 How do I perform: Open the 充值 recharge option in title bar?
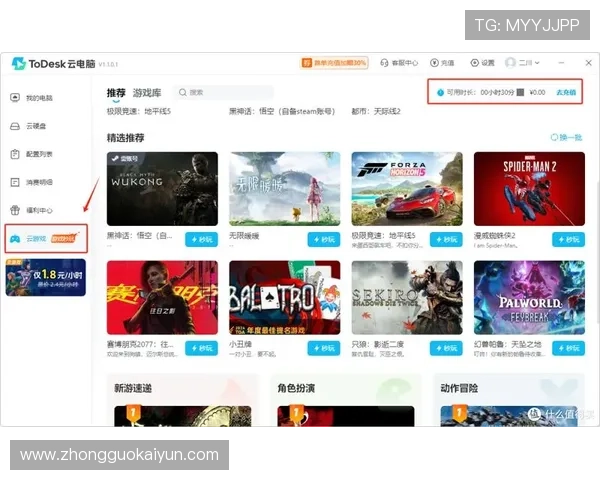coord(442,63)
